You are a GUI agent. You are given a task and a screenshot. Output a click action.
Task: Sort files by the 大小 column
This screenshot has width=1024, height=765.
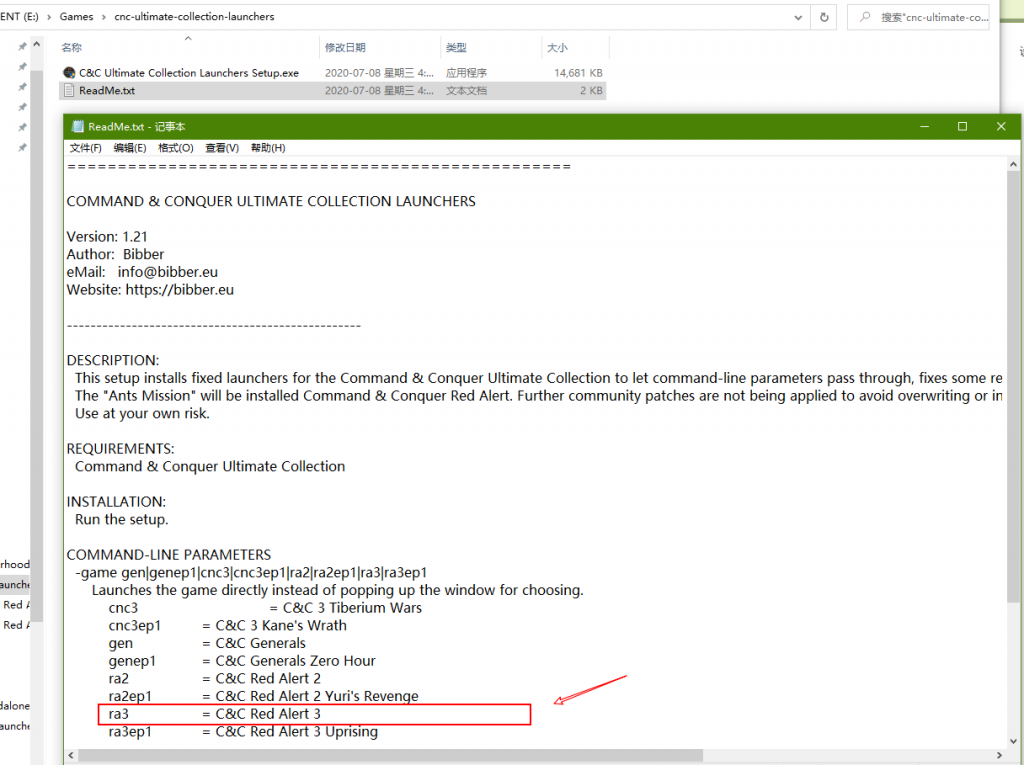pyautogui.click(x=557, y=48)
